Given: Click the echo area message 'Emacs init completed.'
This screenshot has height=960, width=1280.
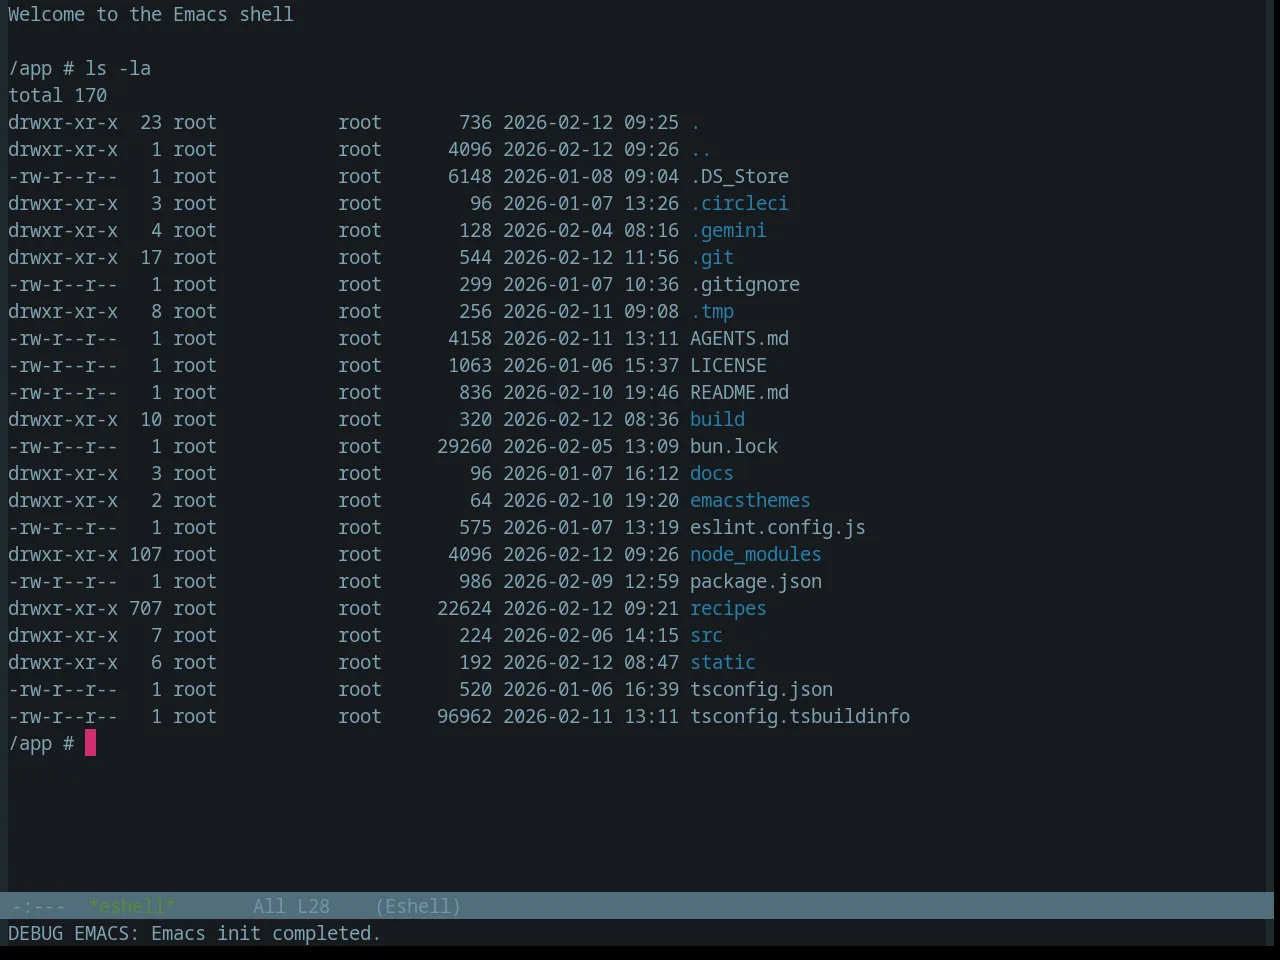Looking at the screenshot, I should pos(266,933).
